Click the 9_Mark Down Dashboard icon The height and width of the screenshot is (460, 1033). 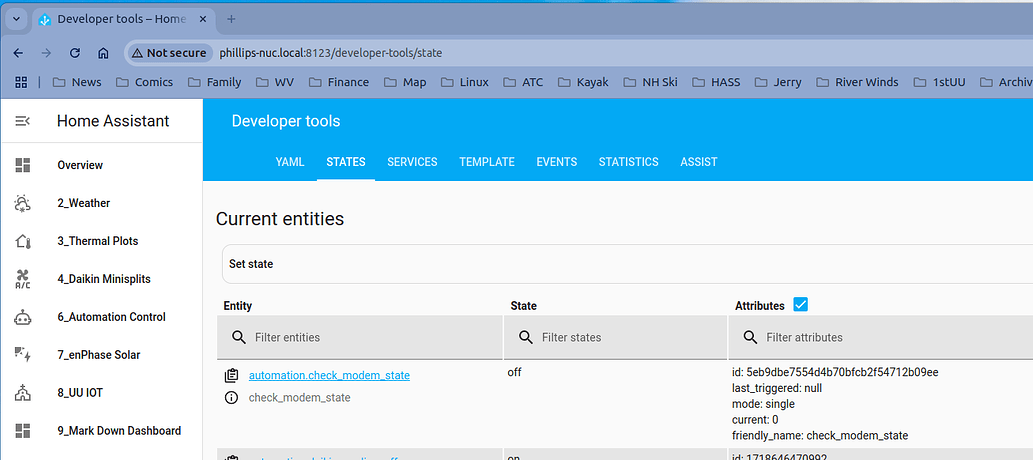[22, 431]
